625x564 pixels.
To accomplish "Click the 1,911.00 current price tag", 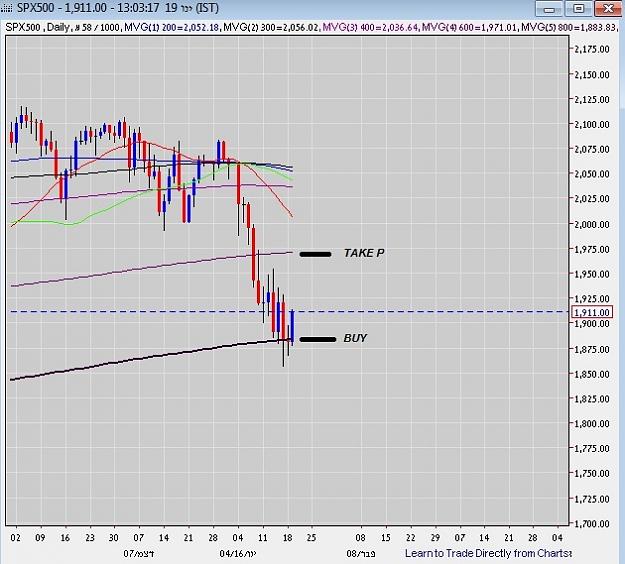I will [592, 312].
